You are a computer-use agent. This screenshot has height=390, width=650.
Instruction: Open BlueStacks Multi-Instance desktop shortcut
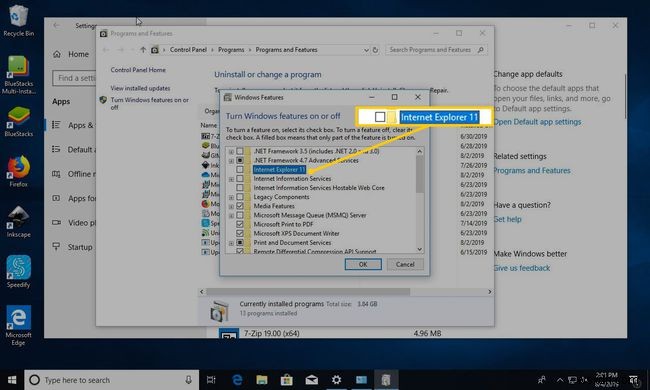tap(18, 75)
